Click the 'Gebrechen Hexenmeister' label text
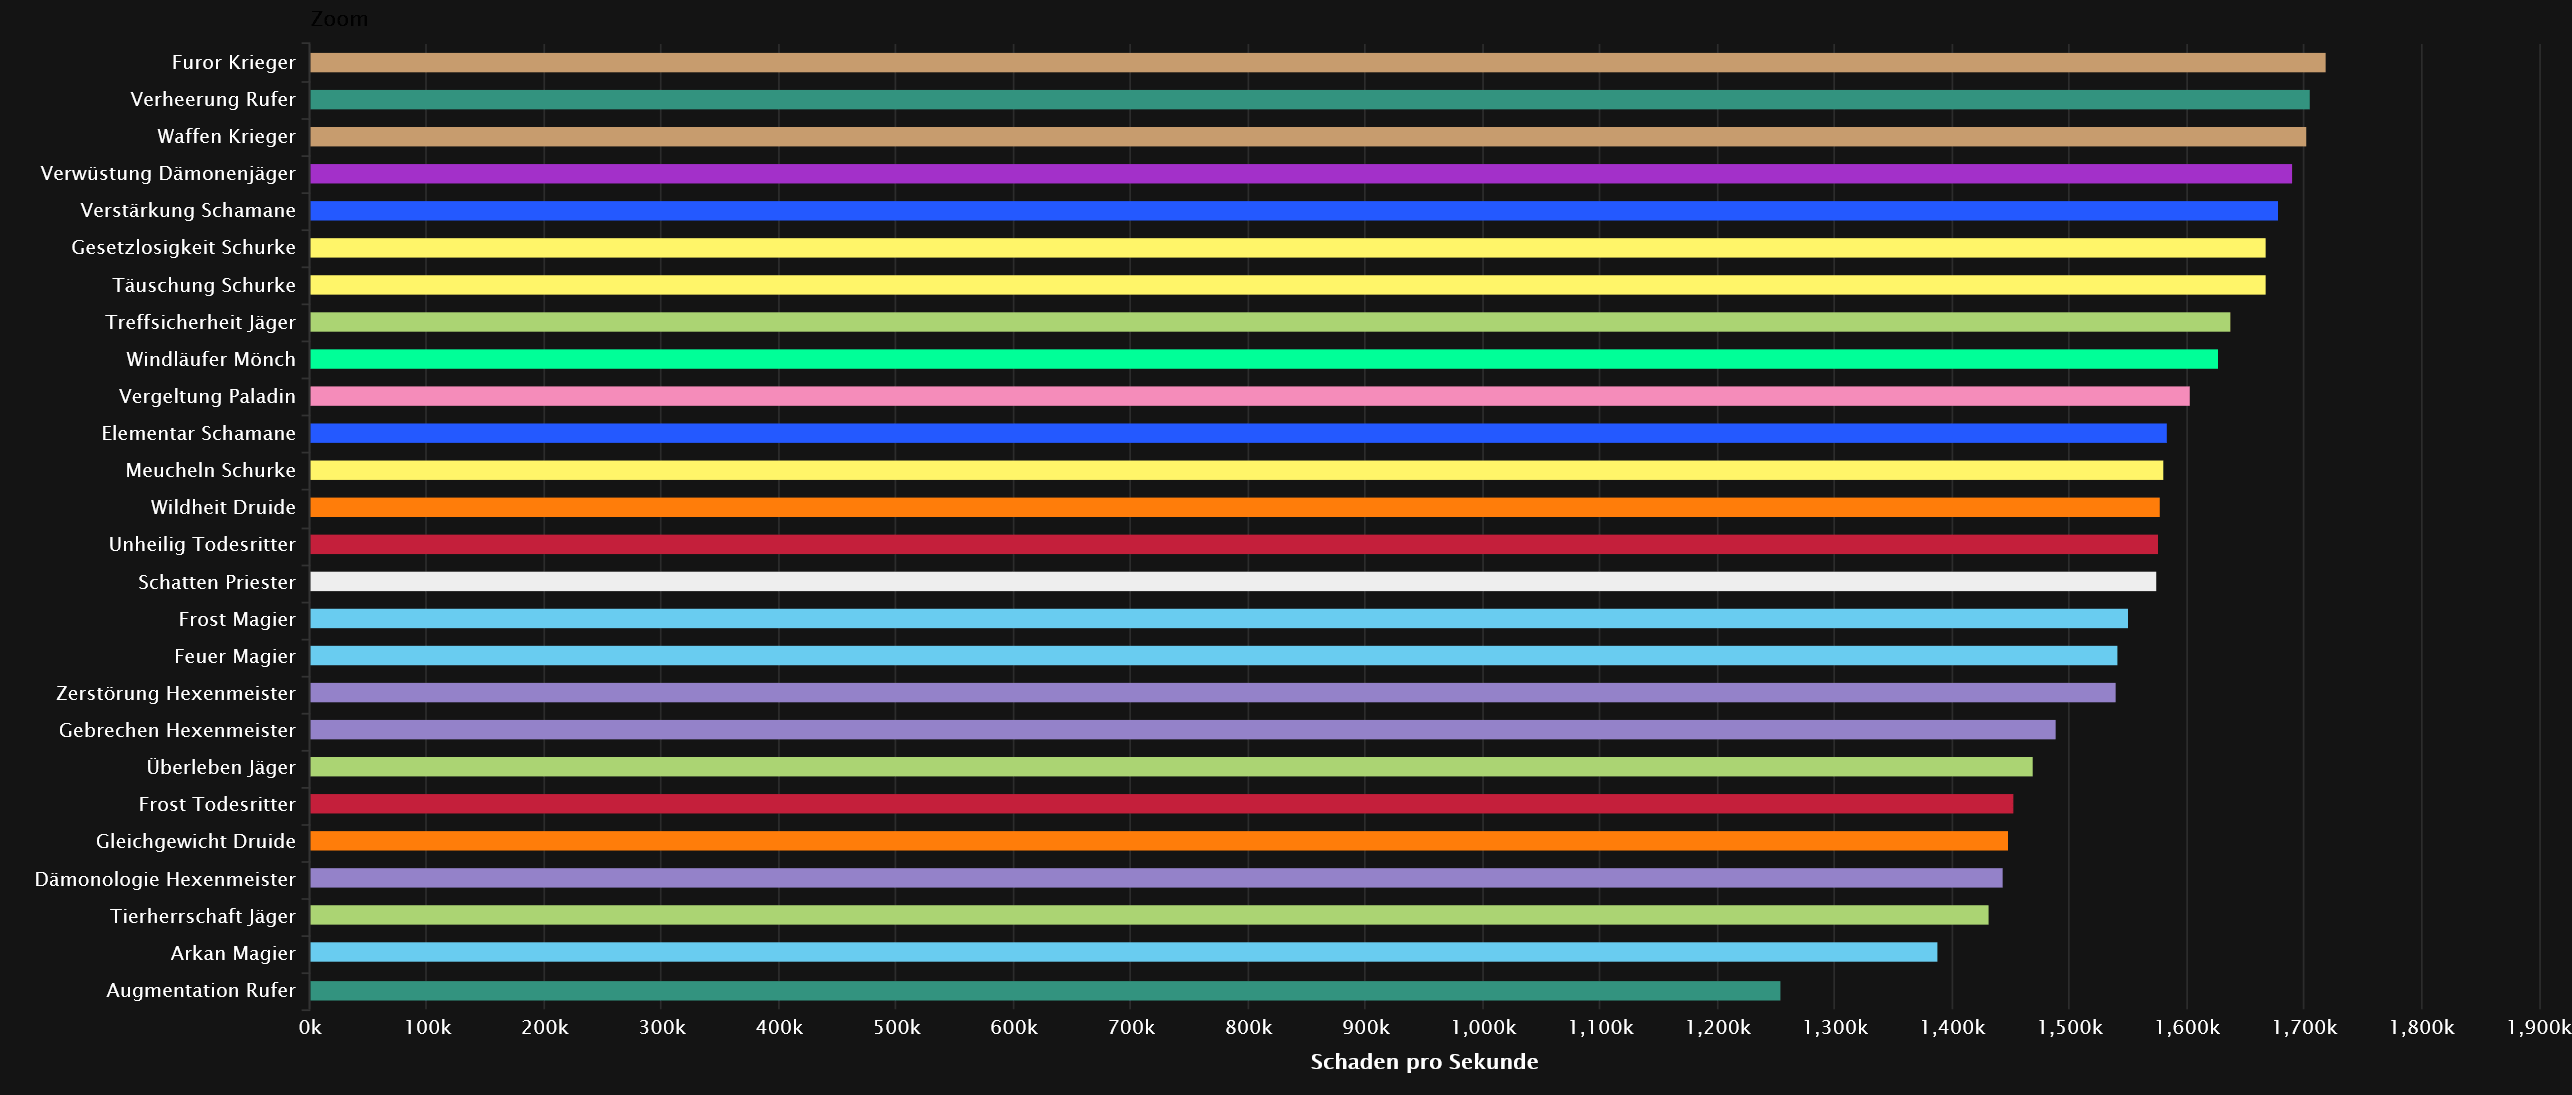 pyautogui.click(x=177, y=731)
